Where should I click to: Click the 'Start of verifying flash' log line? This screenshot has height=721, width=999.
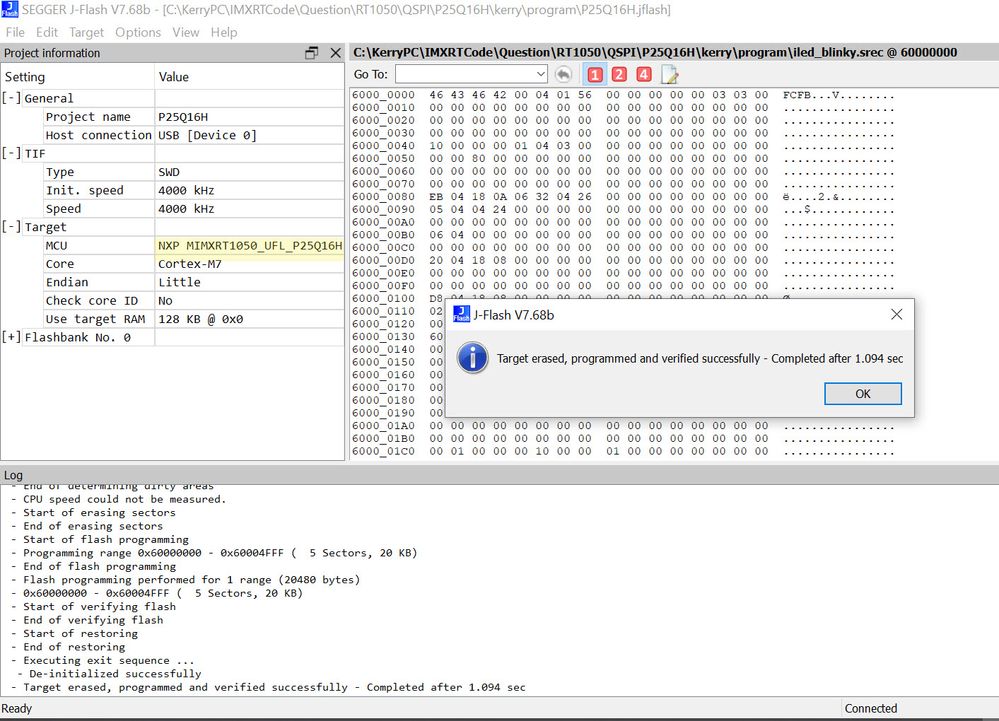pyautogui.click(x=93, y=606)
